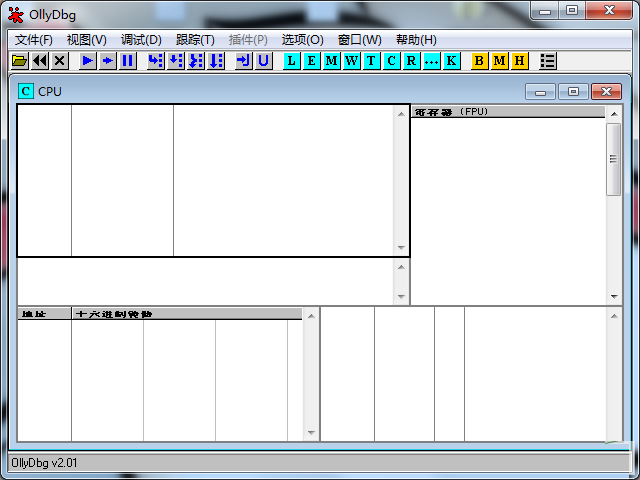Click the info pane scroll up arrow
640x480 pixels.
(x=401, y=267)
